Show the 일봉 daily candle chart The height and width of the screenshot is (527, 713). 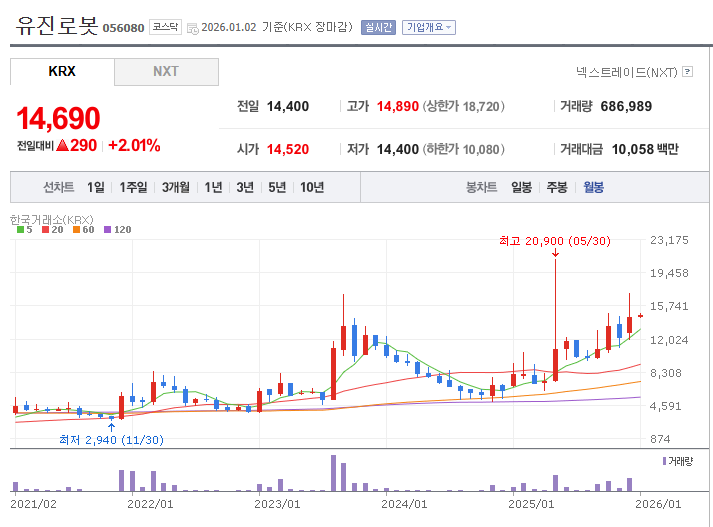pos(522,187)
